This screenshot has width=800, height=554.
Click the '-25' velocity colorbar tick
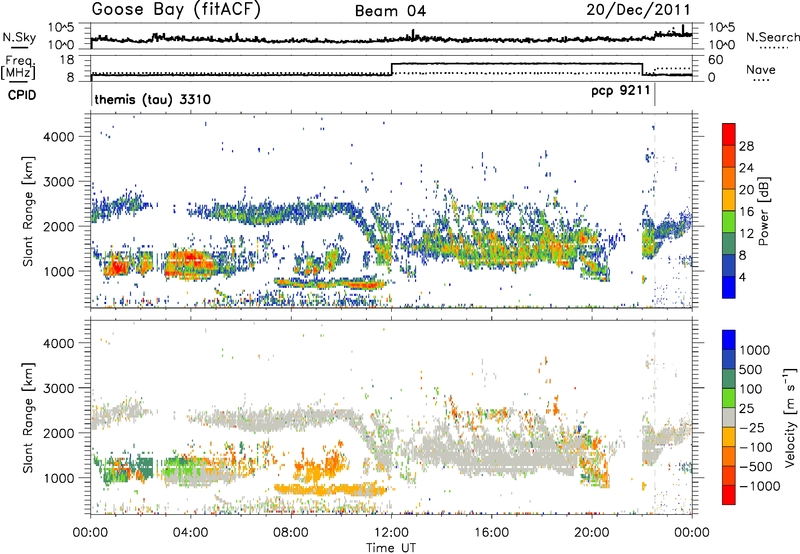point(752,427)
